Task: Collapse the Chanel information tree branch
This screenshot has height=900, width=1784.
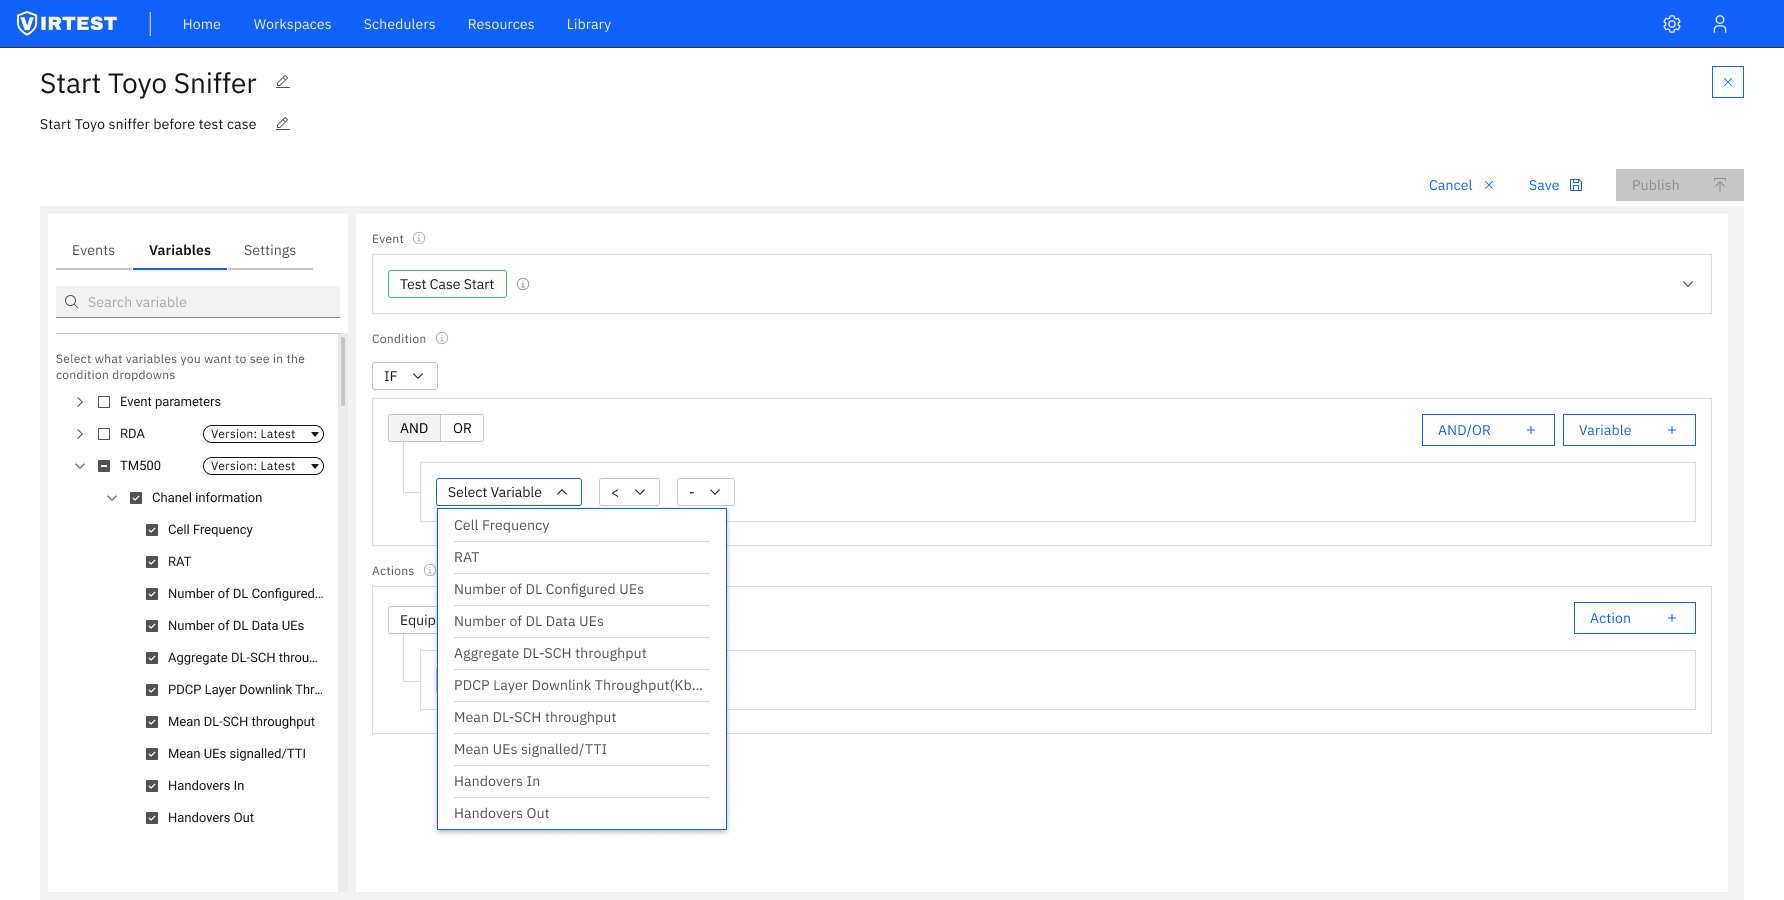Action: coord(111,497)
